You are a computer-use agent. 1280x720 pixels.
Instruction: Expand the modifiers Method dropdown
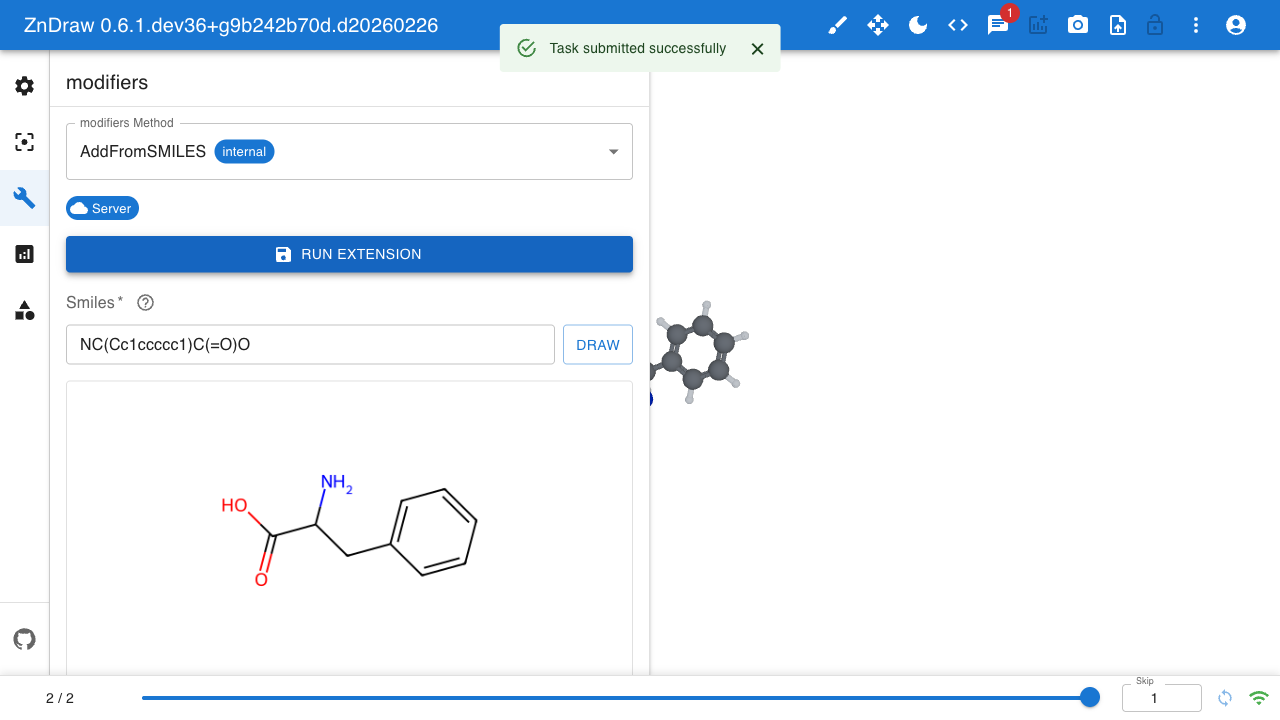click(349, 152)
